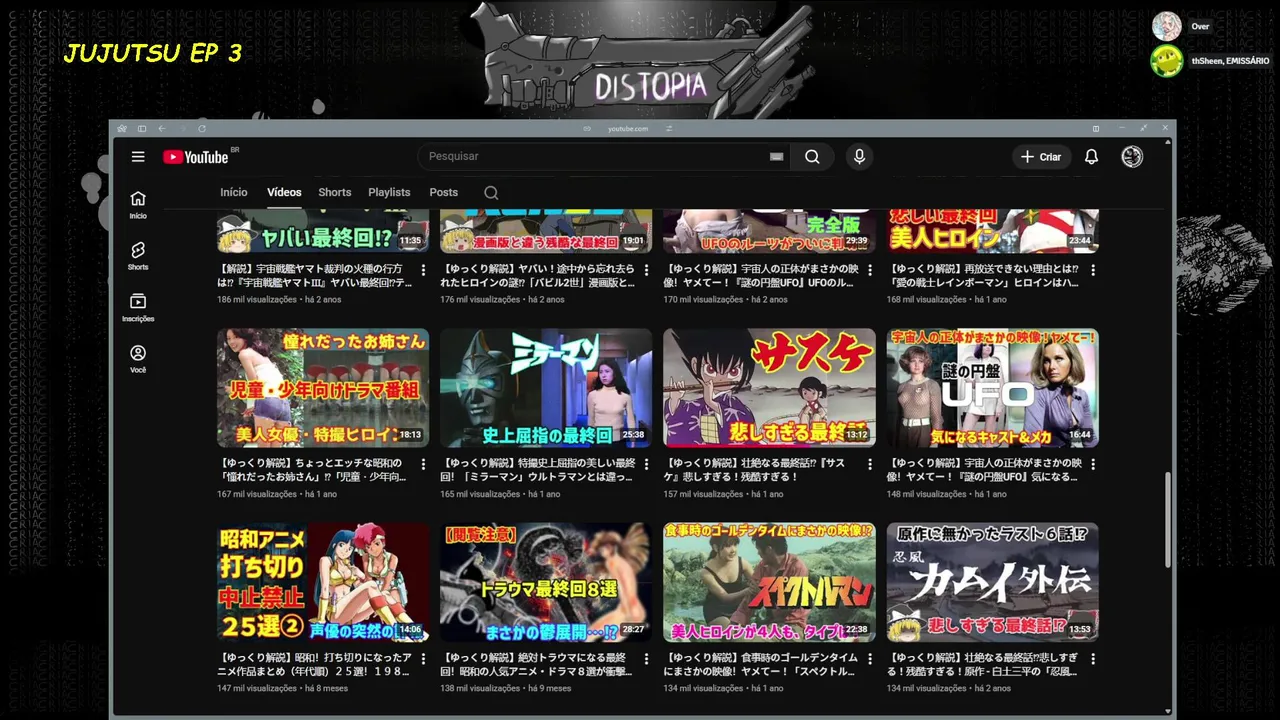Open options menu for 148 mil visualizações video
Image resolution: width=1280 pixels, height=720 pixels.
coord(1092,464)
